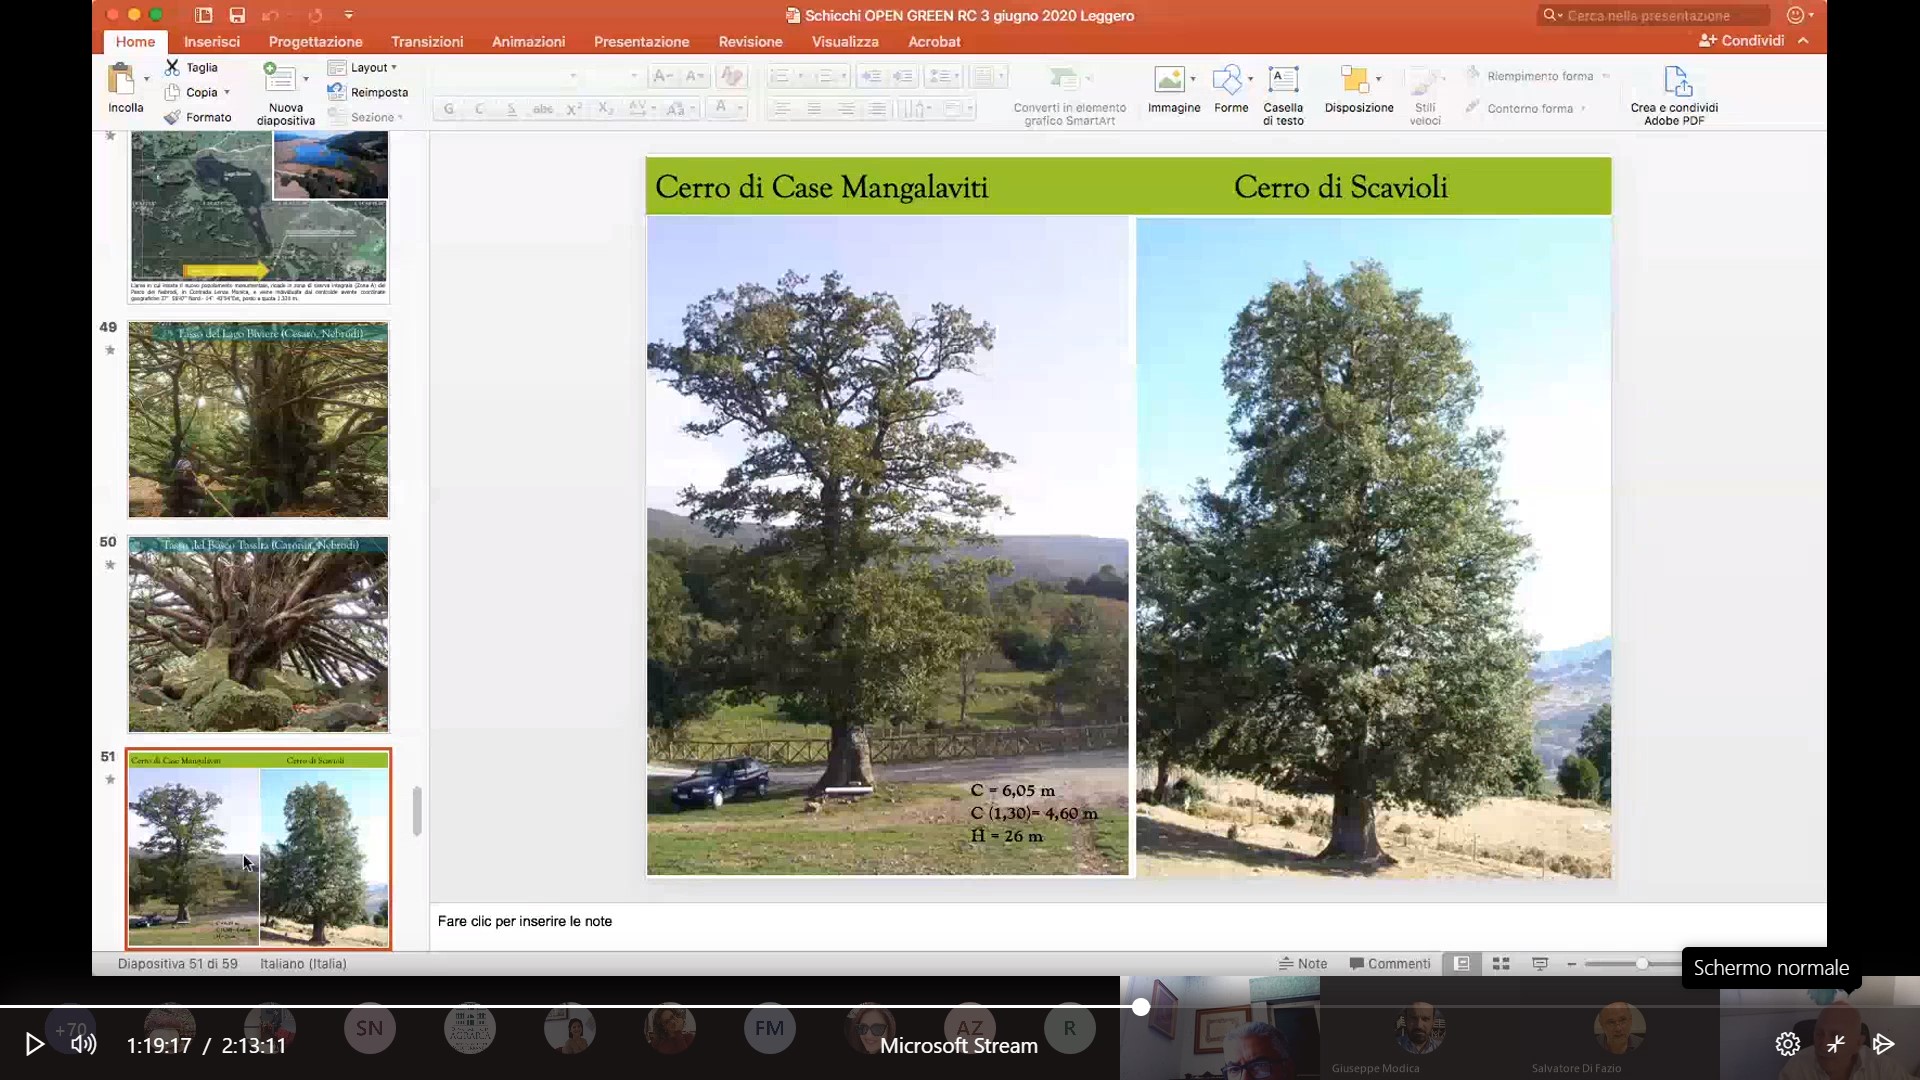
Task: Open video settings gear icon
Action: (x=1787, y=1045)
